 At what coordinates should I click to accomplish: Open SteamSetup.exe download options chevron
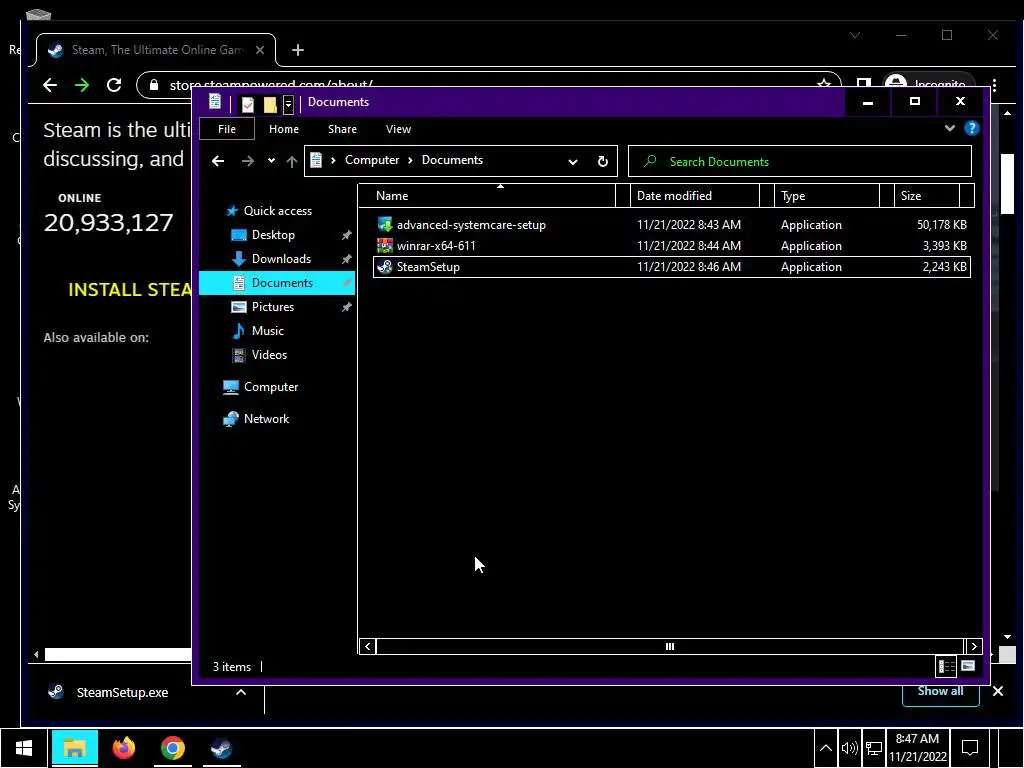(x=241, y=692)
